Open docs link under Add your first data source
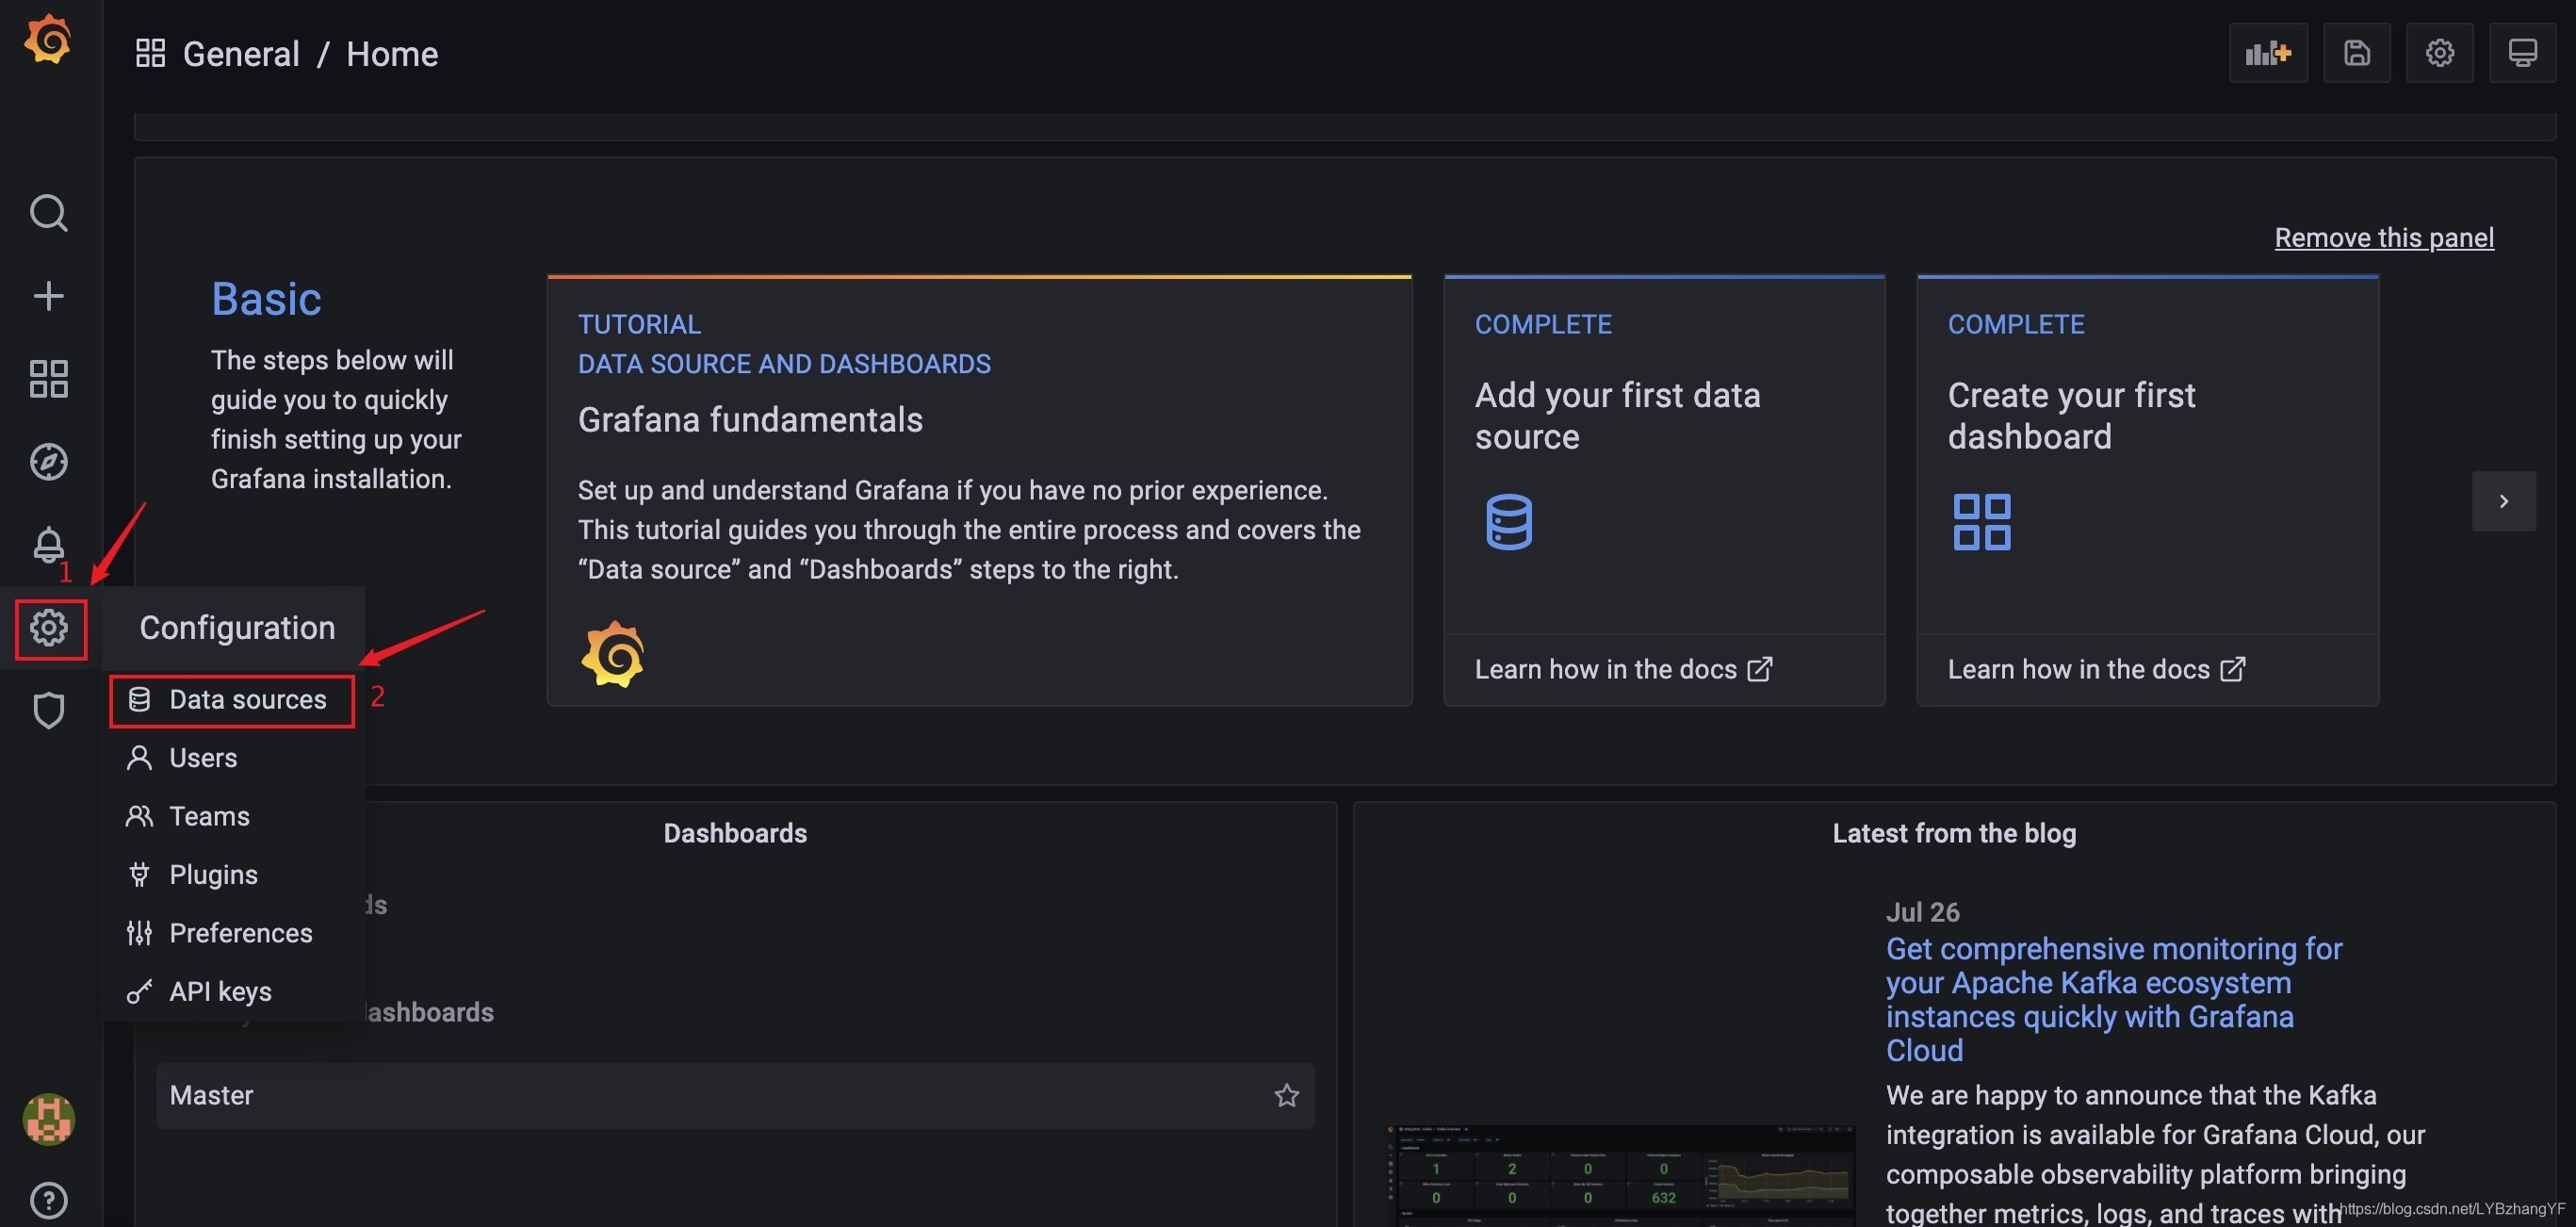 [1623, 669]
